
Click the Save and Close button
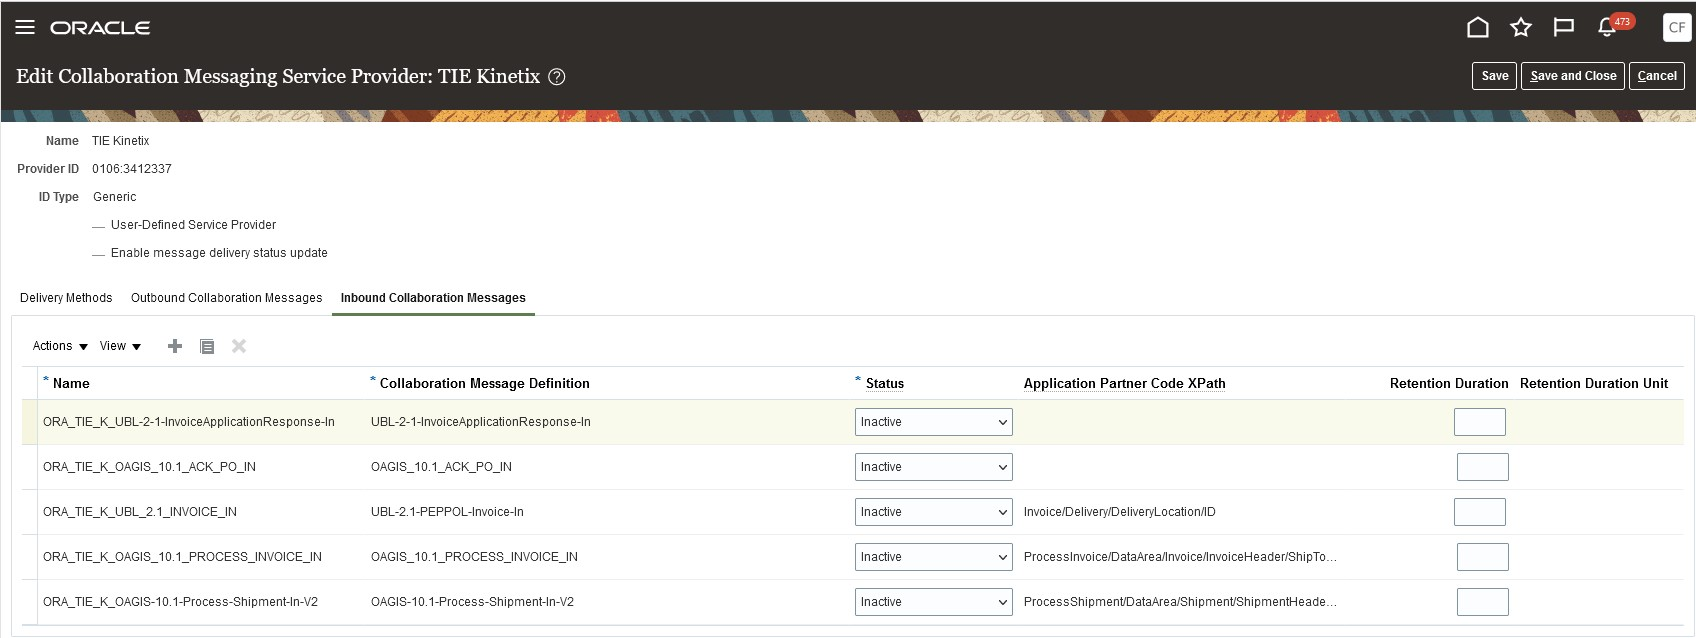(x=1573, y=76)
